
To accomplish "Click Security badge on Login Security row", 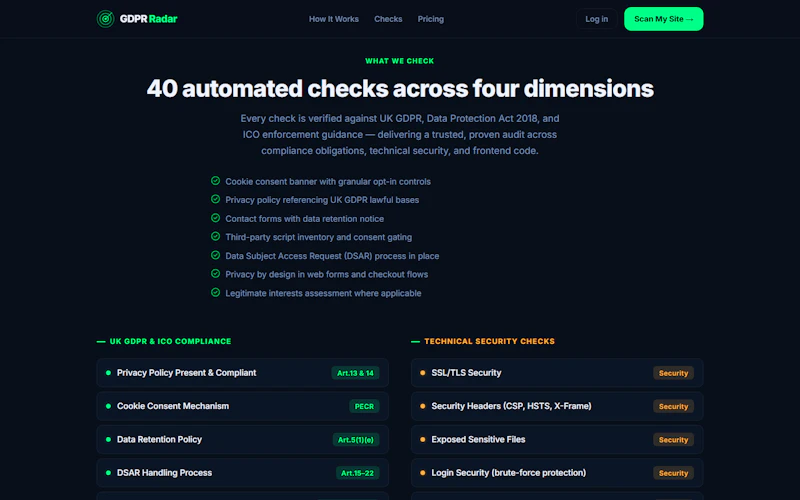I will coord(673,473).
